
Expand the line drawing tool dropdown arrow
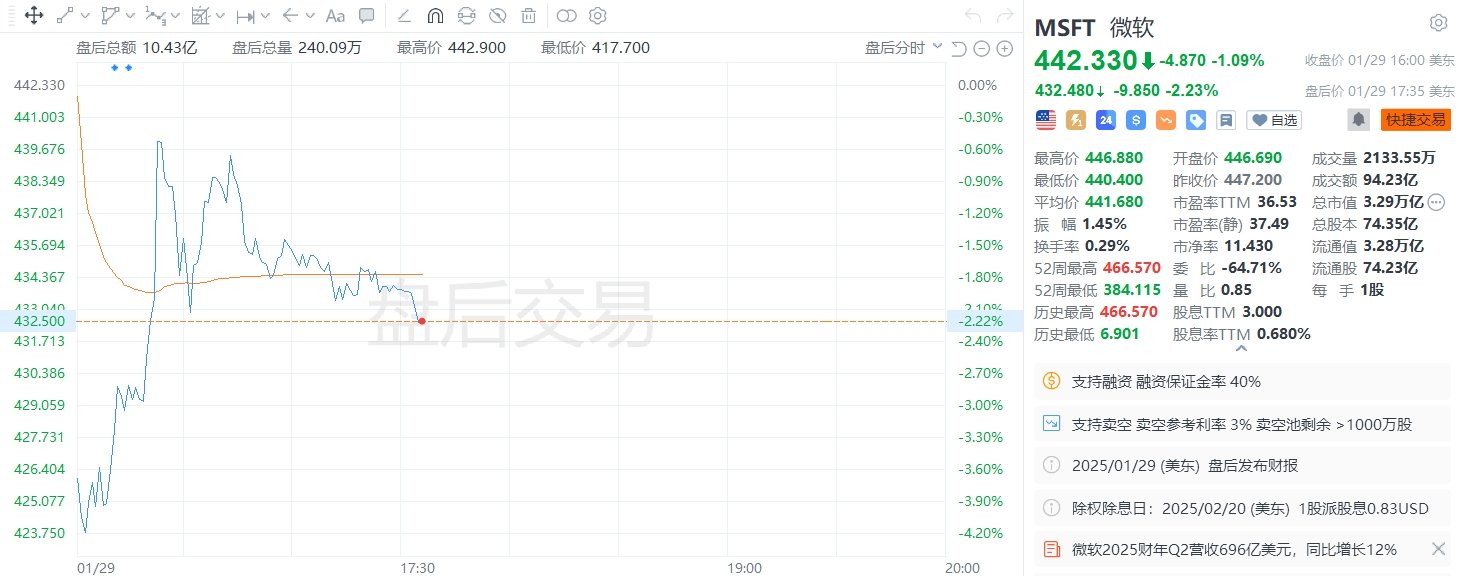pos(85,15)
